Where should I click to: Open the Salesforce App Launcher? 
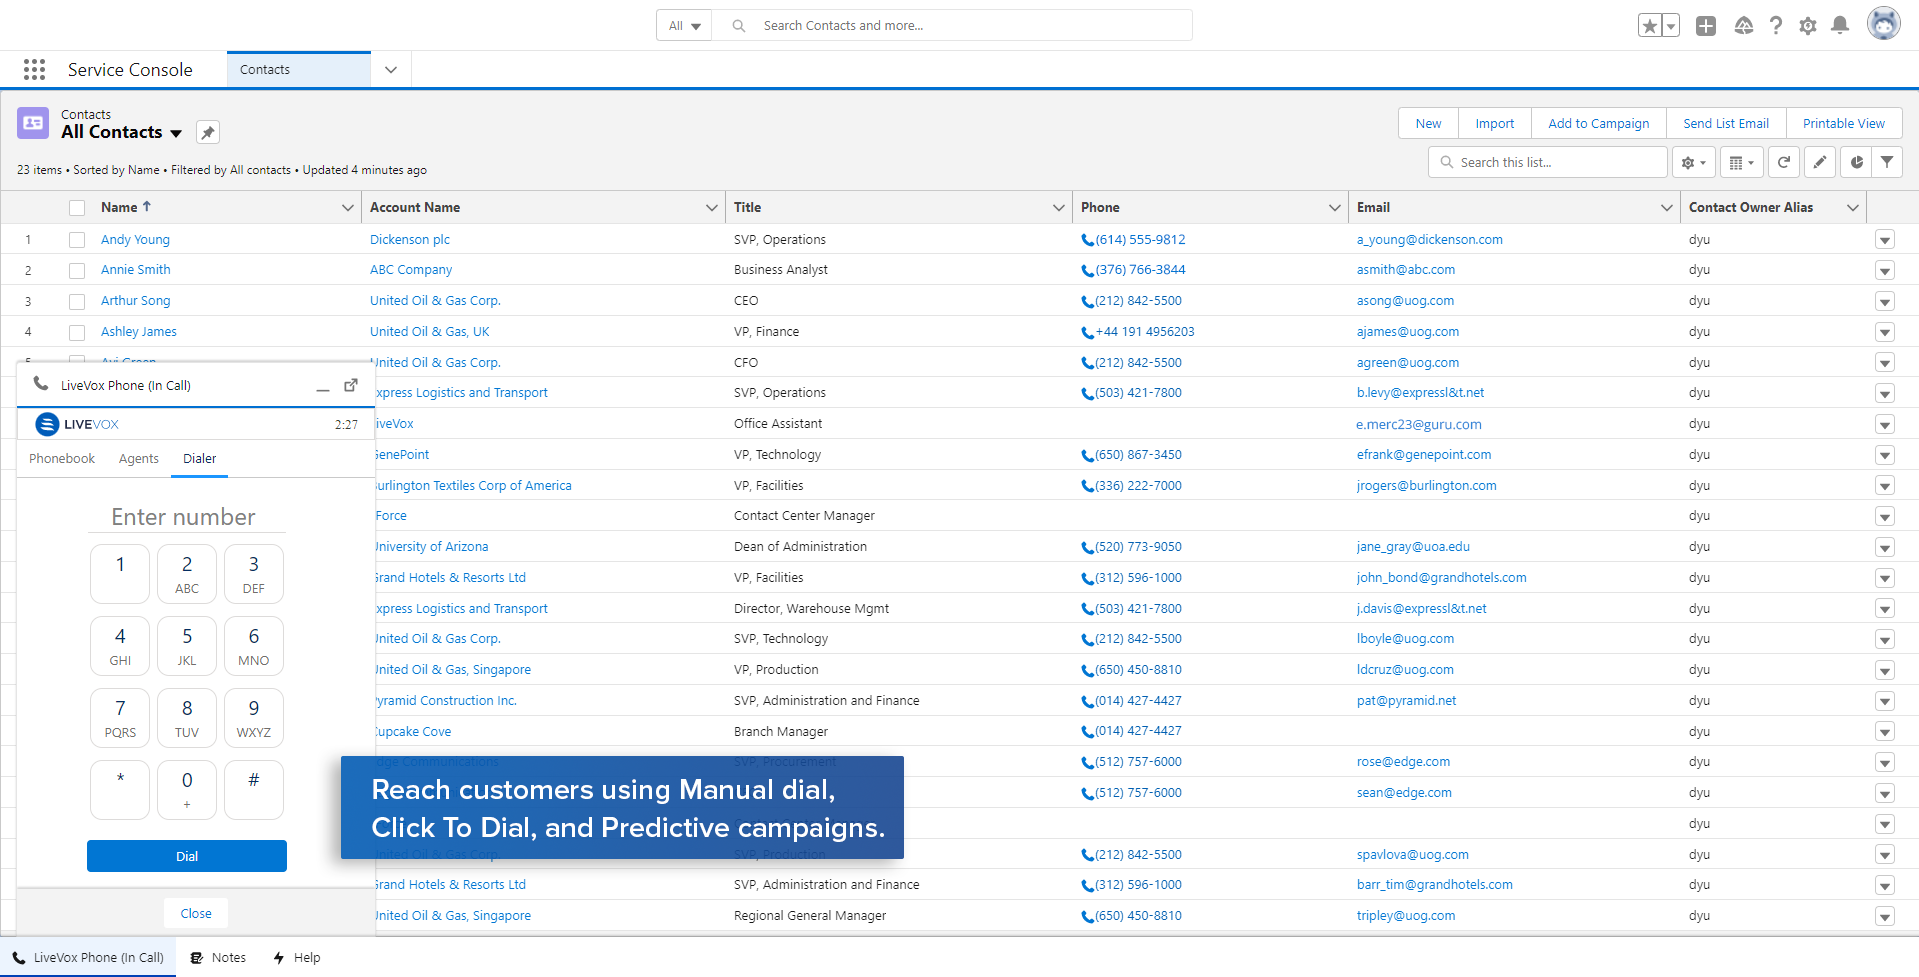coord(33,69)
